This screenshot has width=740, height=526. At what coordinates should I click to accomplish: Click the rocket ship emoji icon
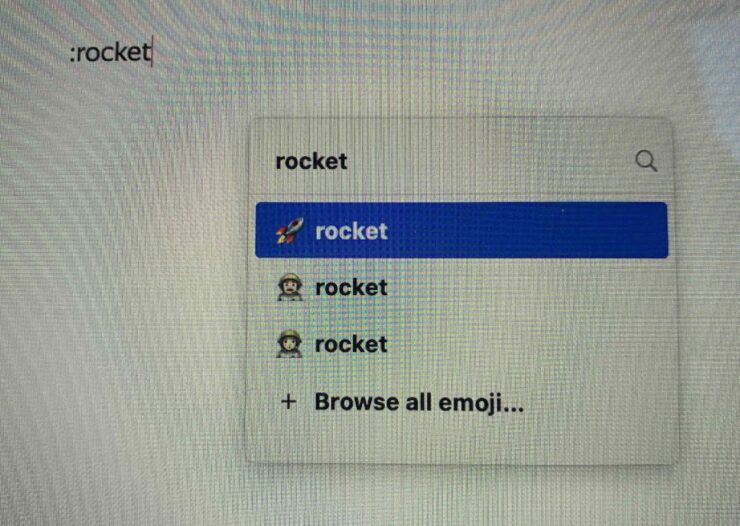(289, 231)
